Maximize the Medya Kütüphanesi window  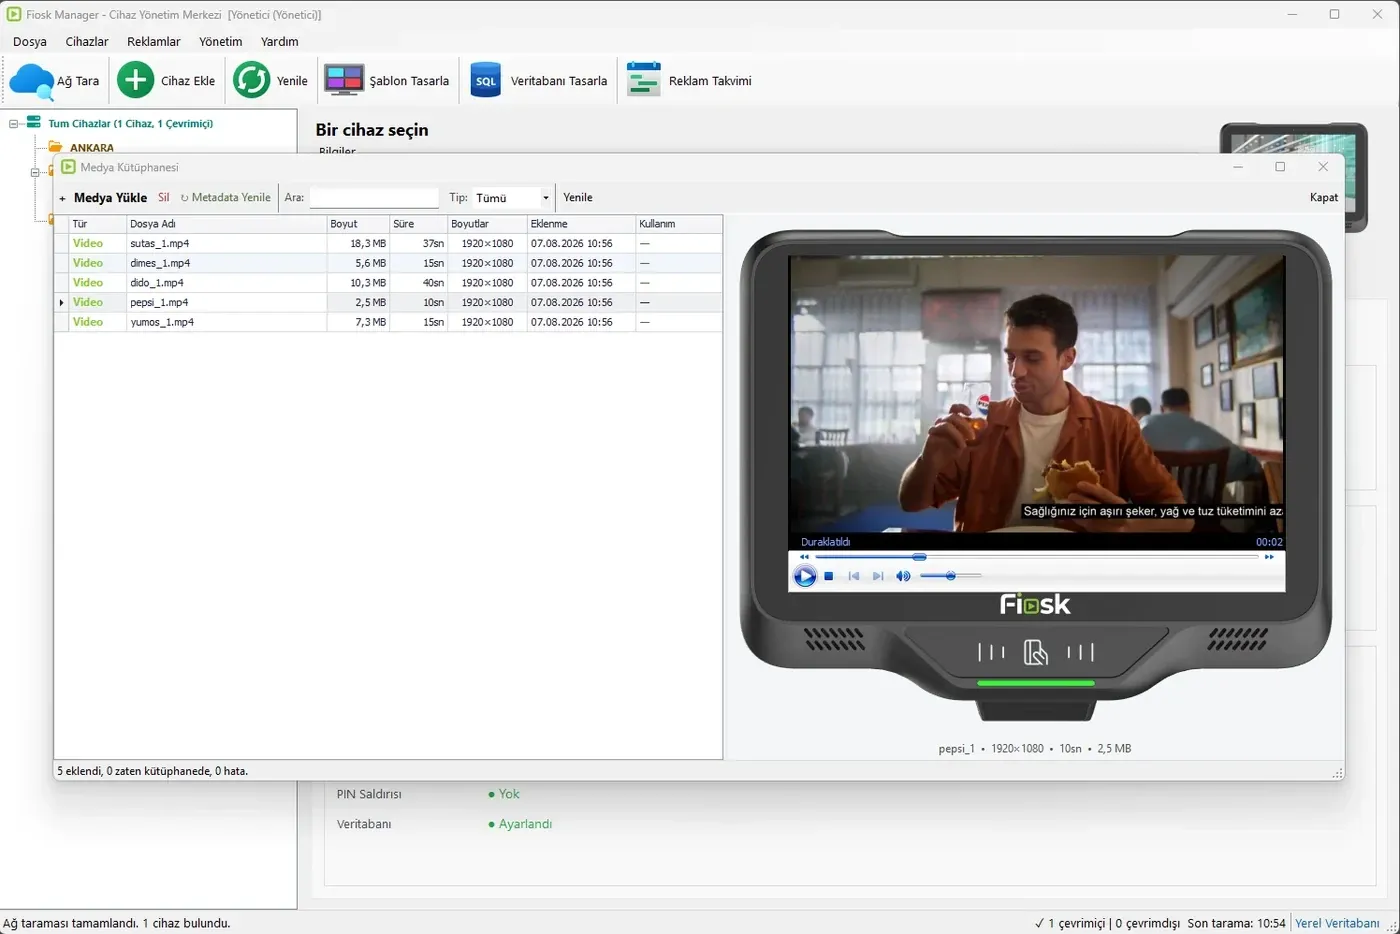(1280, 167)
